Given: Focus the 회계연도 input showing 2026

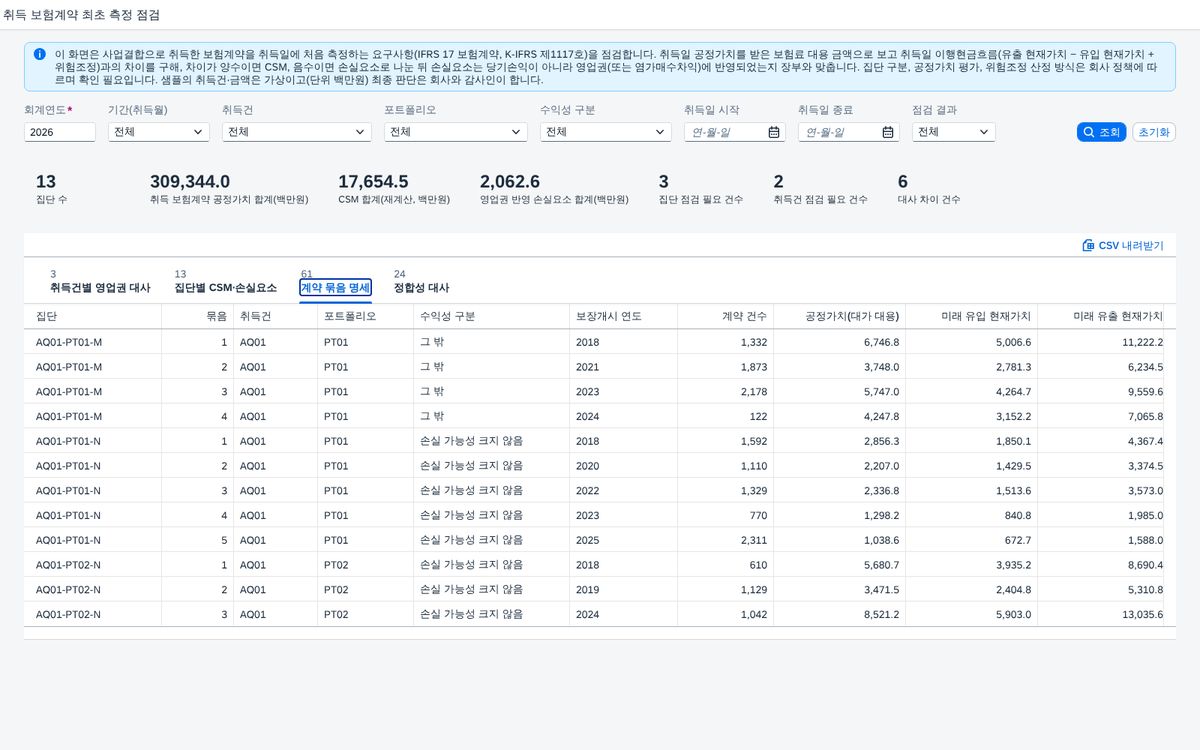Looking at the screenshot, I should coord(60,132).
